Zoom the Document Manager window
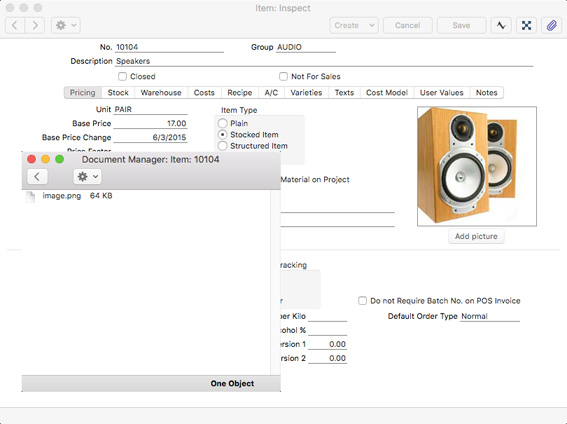 [x=60, y=159]
